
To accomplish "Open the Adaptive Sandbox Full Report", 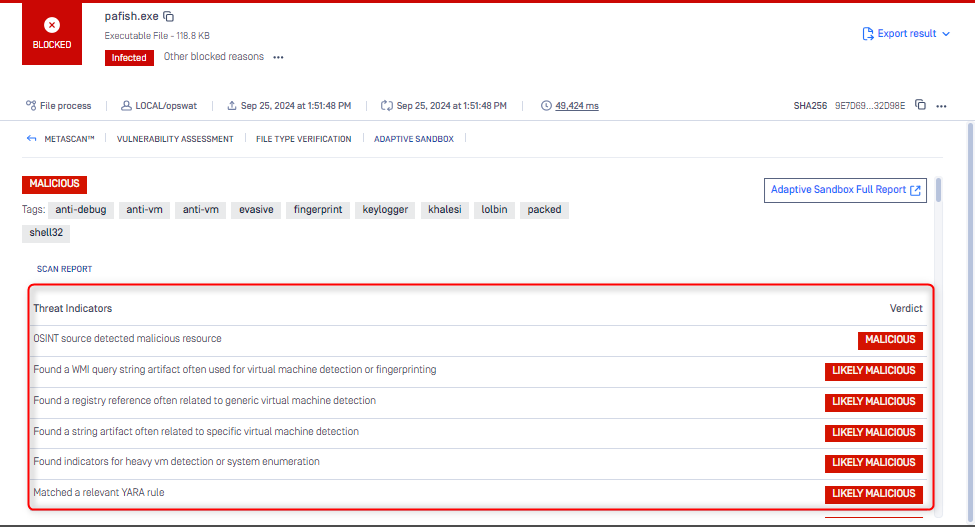I will 845,190.
